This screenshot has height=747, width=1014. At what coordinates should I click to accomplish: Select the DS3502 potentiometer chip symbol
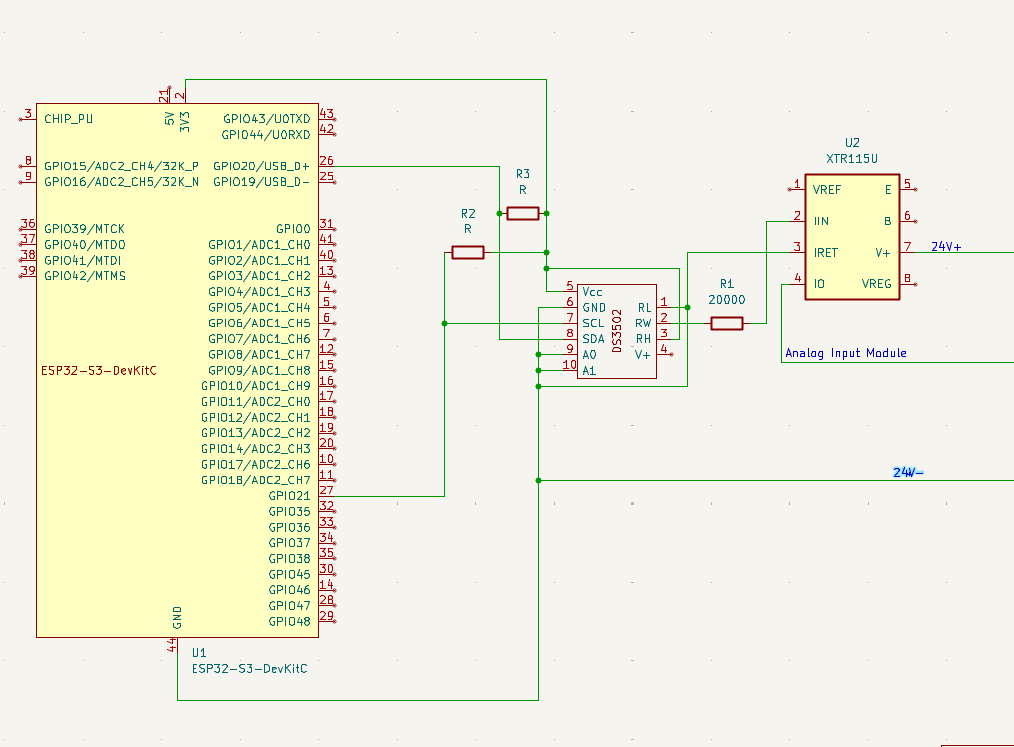point(617,331)
